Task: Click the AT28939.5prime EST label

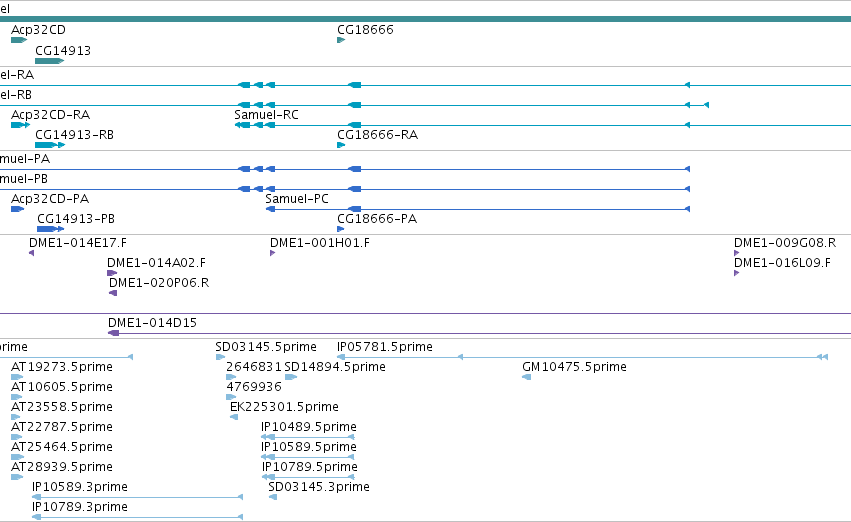Action: (x=62, y=467)
